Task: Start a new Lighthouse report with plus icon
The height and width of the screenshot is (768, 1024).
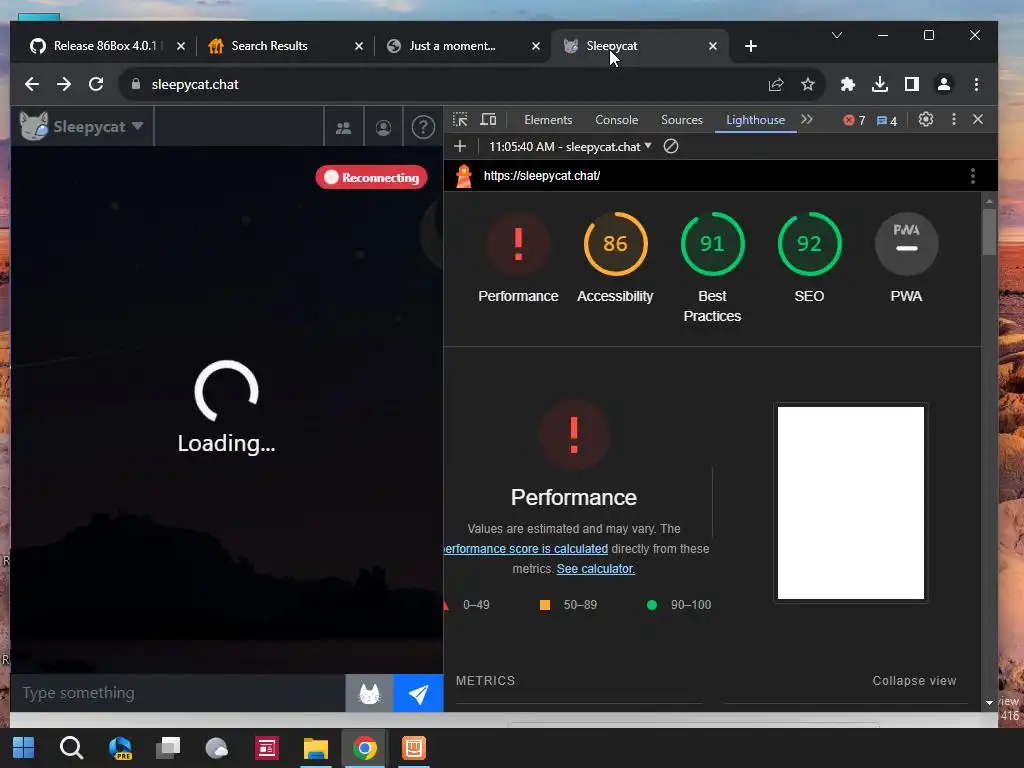Action: (x=460, y=146)
